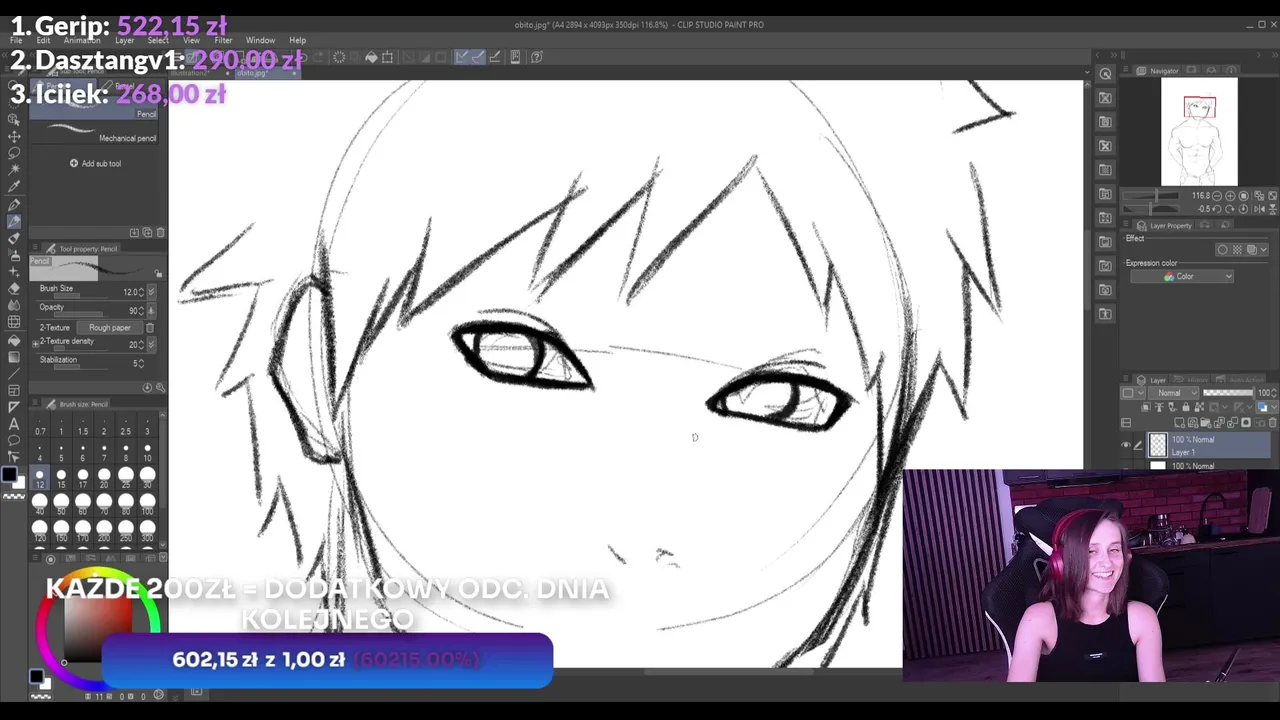Viewport: 1280px width, 720px height.
Task: Click the layer opacity slider
Action: 1228,392
